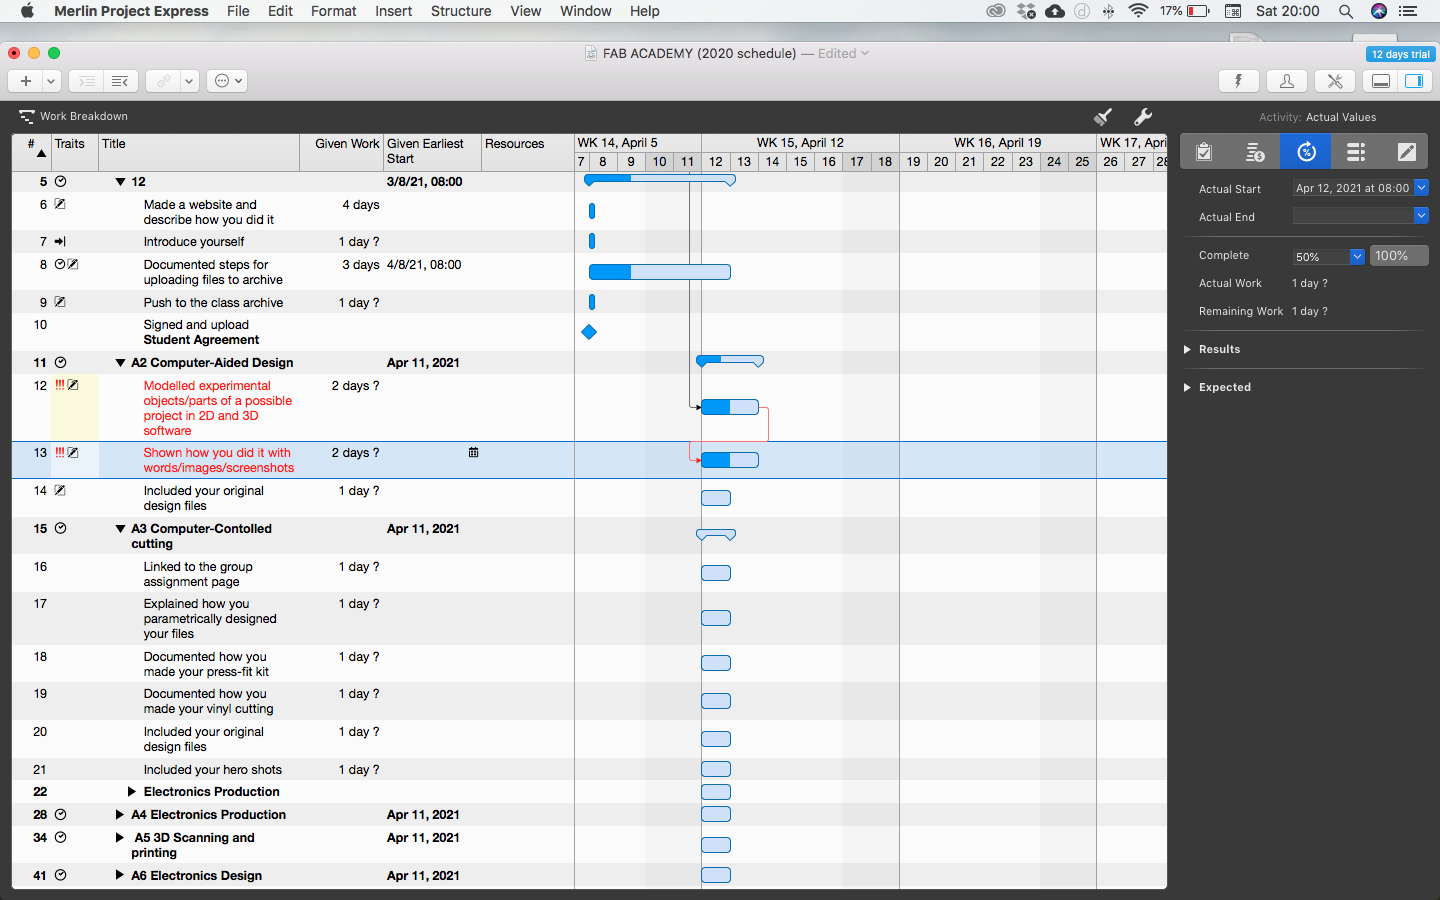1440x900 pixels.
Task: Open Spotlight search in the menu bar
Action: pos(1346,11)
